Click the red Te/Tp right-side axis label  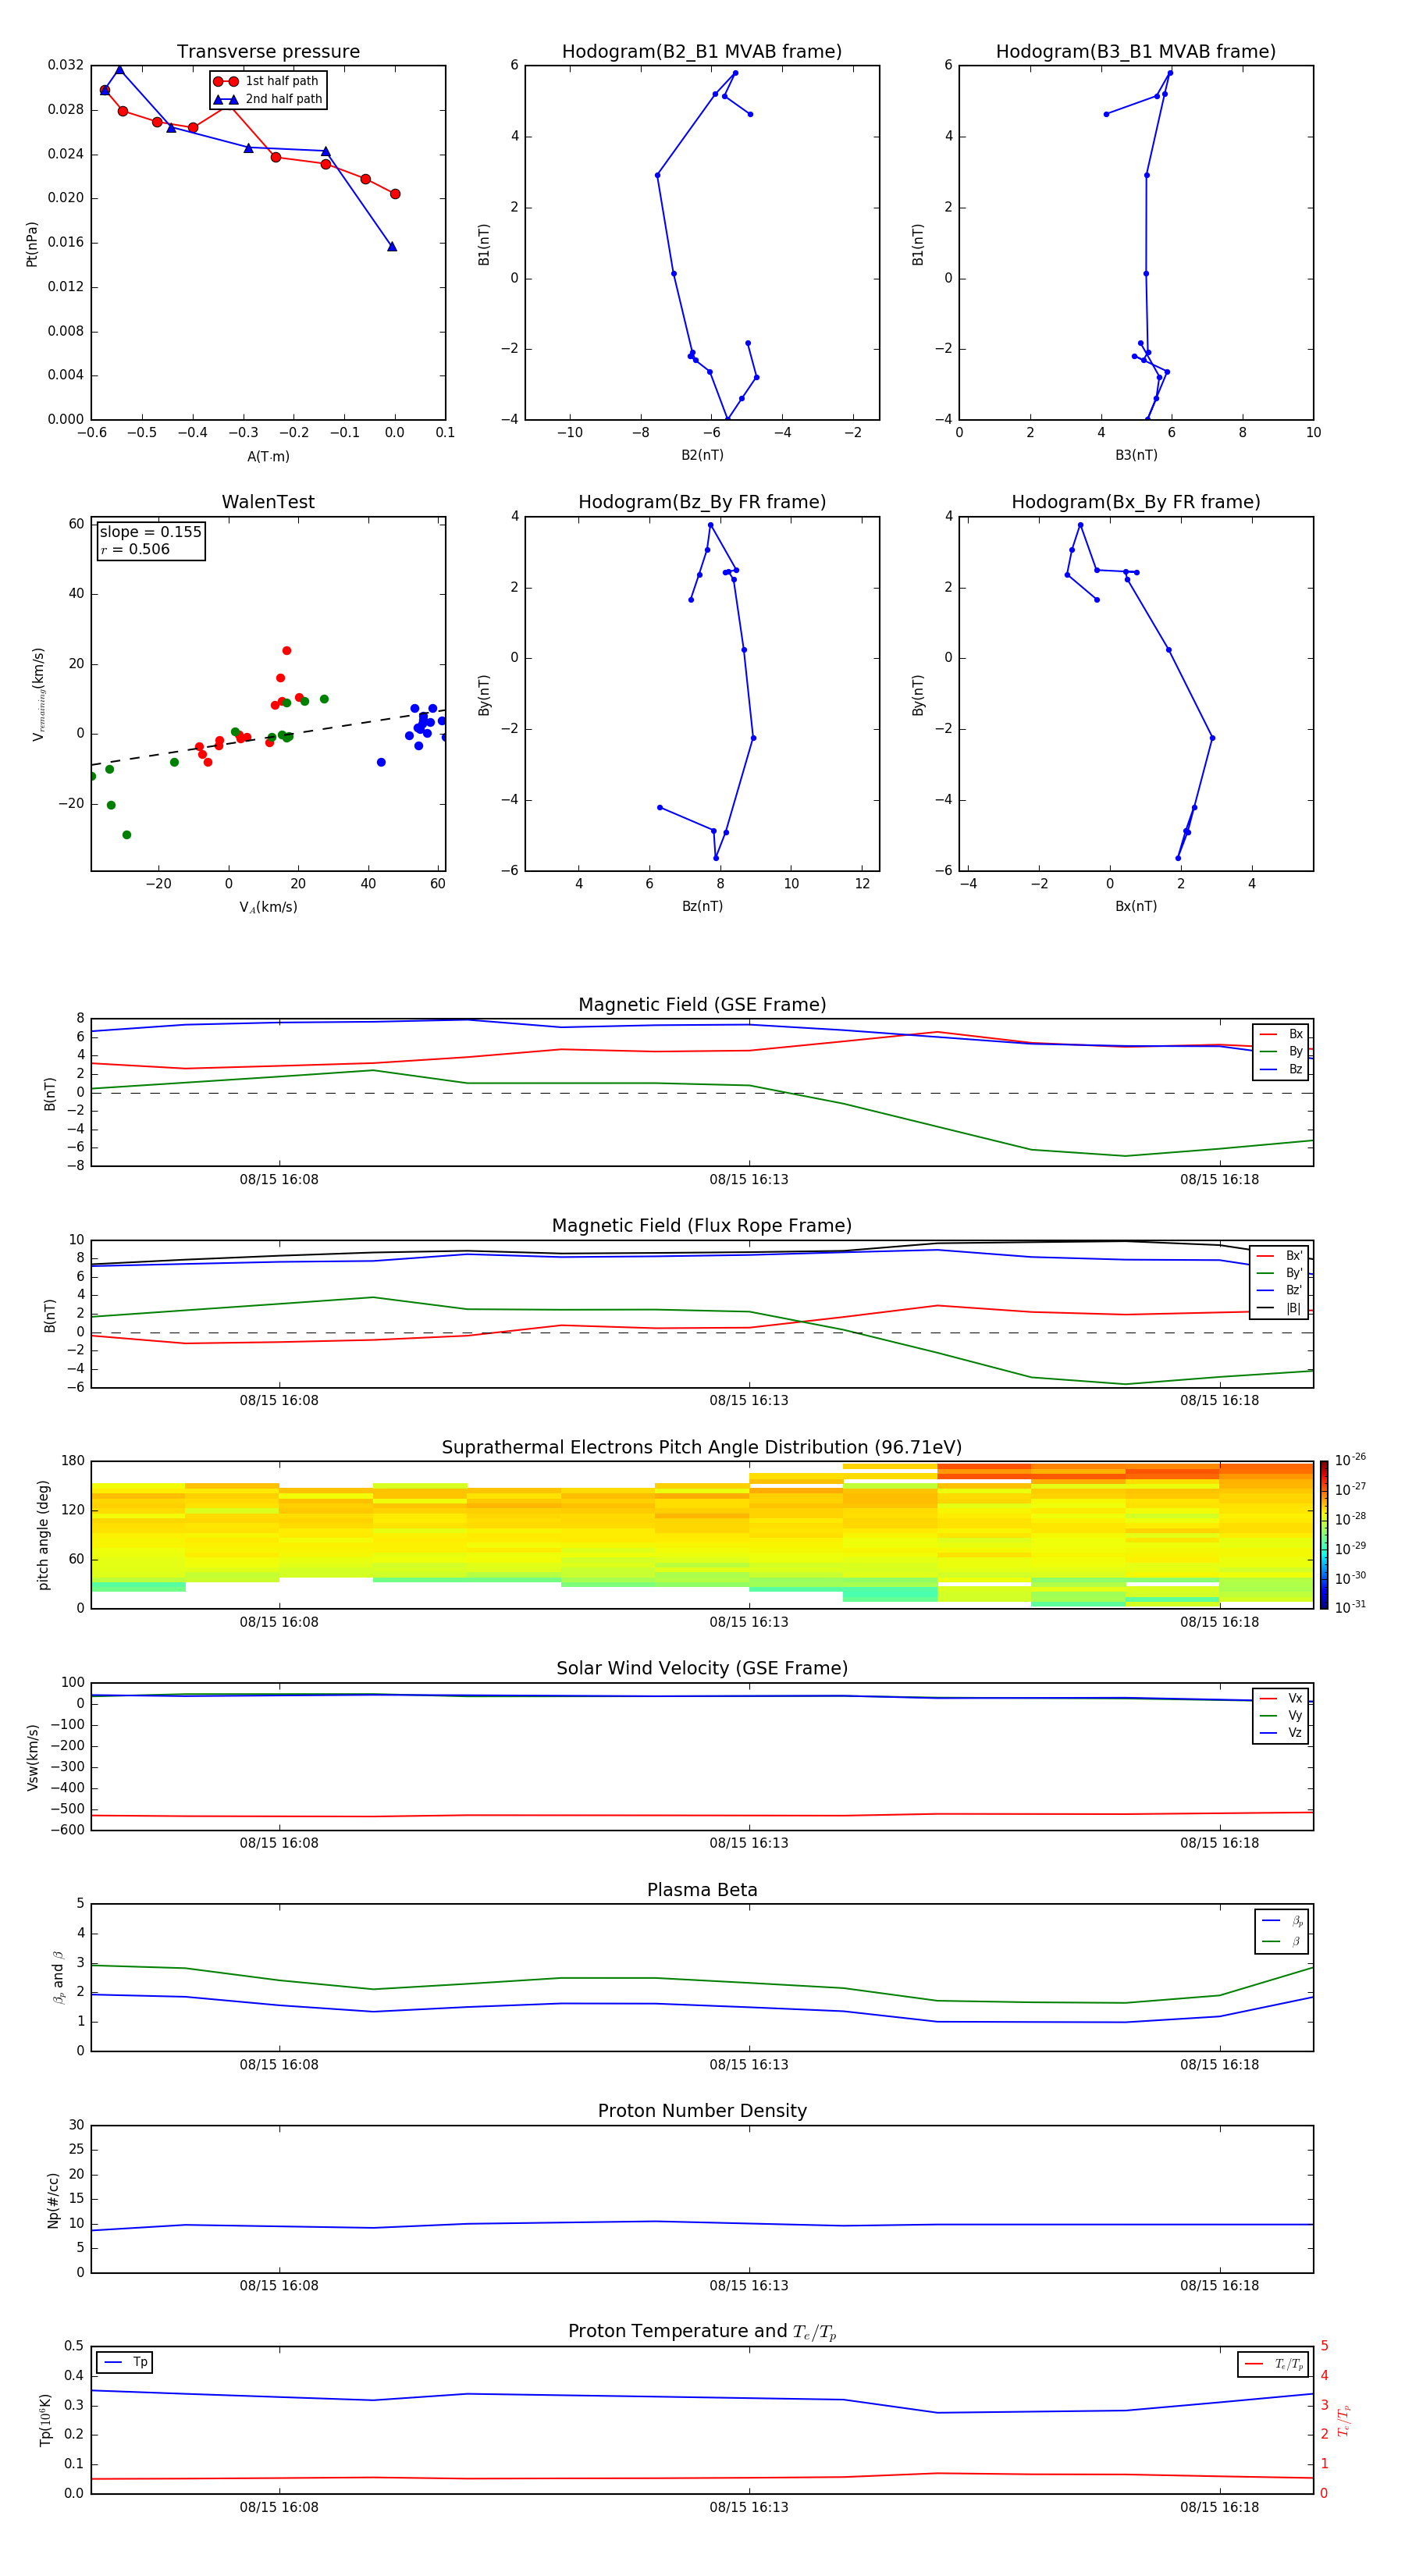(1344, 2421)
